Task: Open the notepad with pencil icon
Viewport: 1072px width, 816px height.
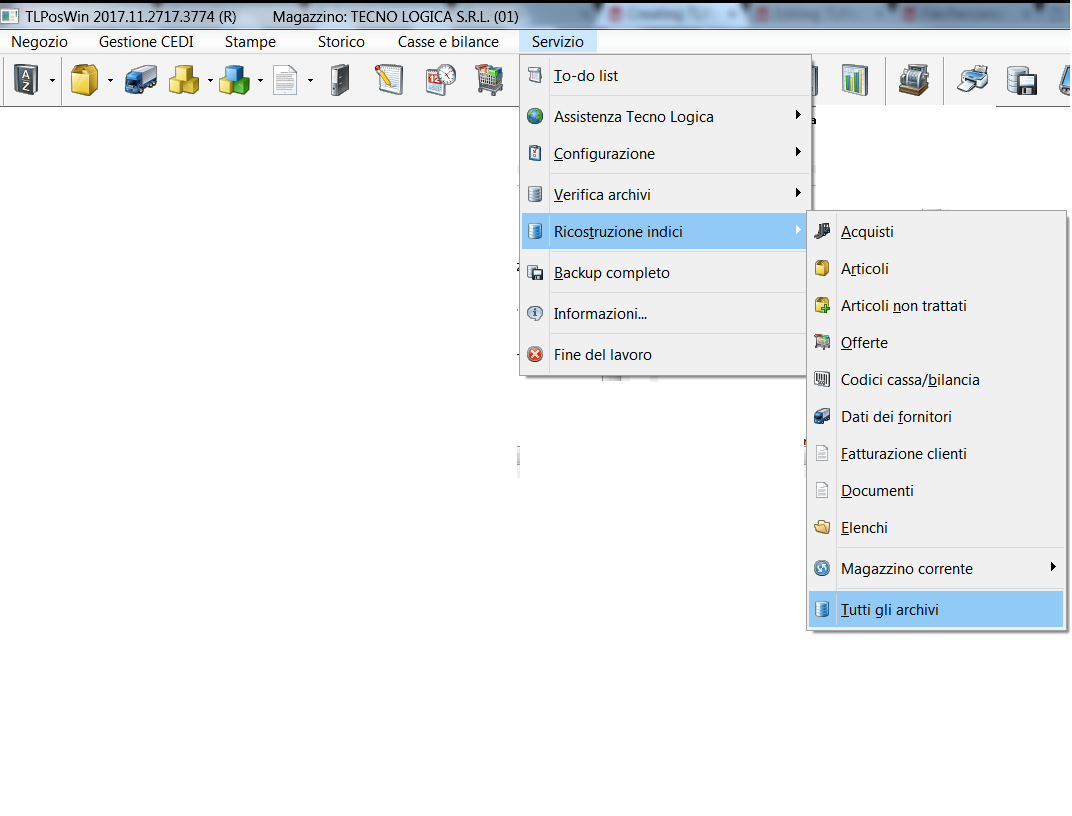Action: (389, 80)
